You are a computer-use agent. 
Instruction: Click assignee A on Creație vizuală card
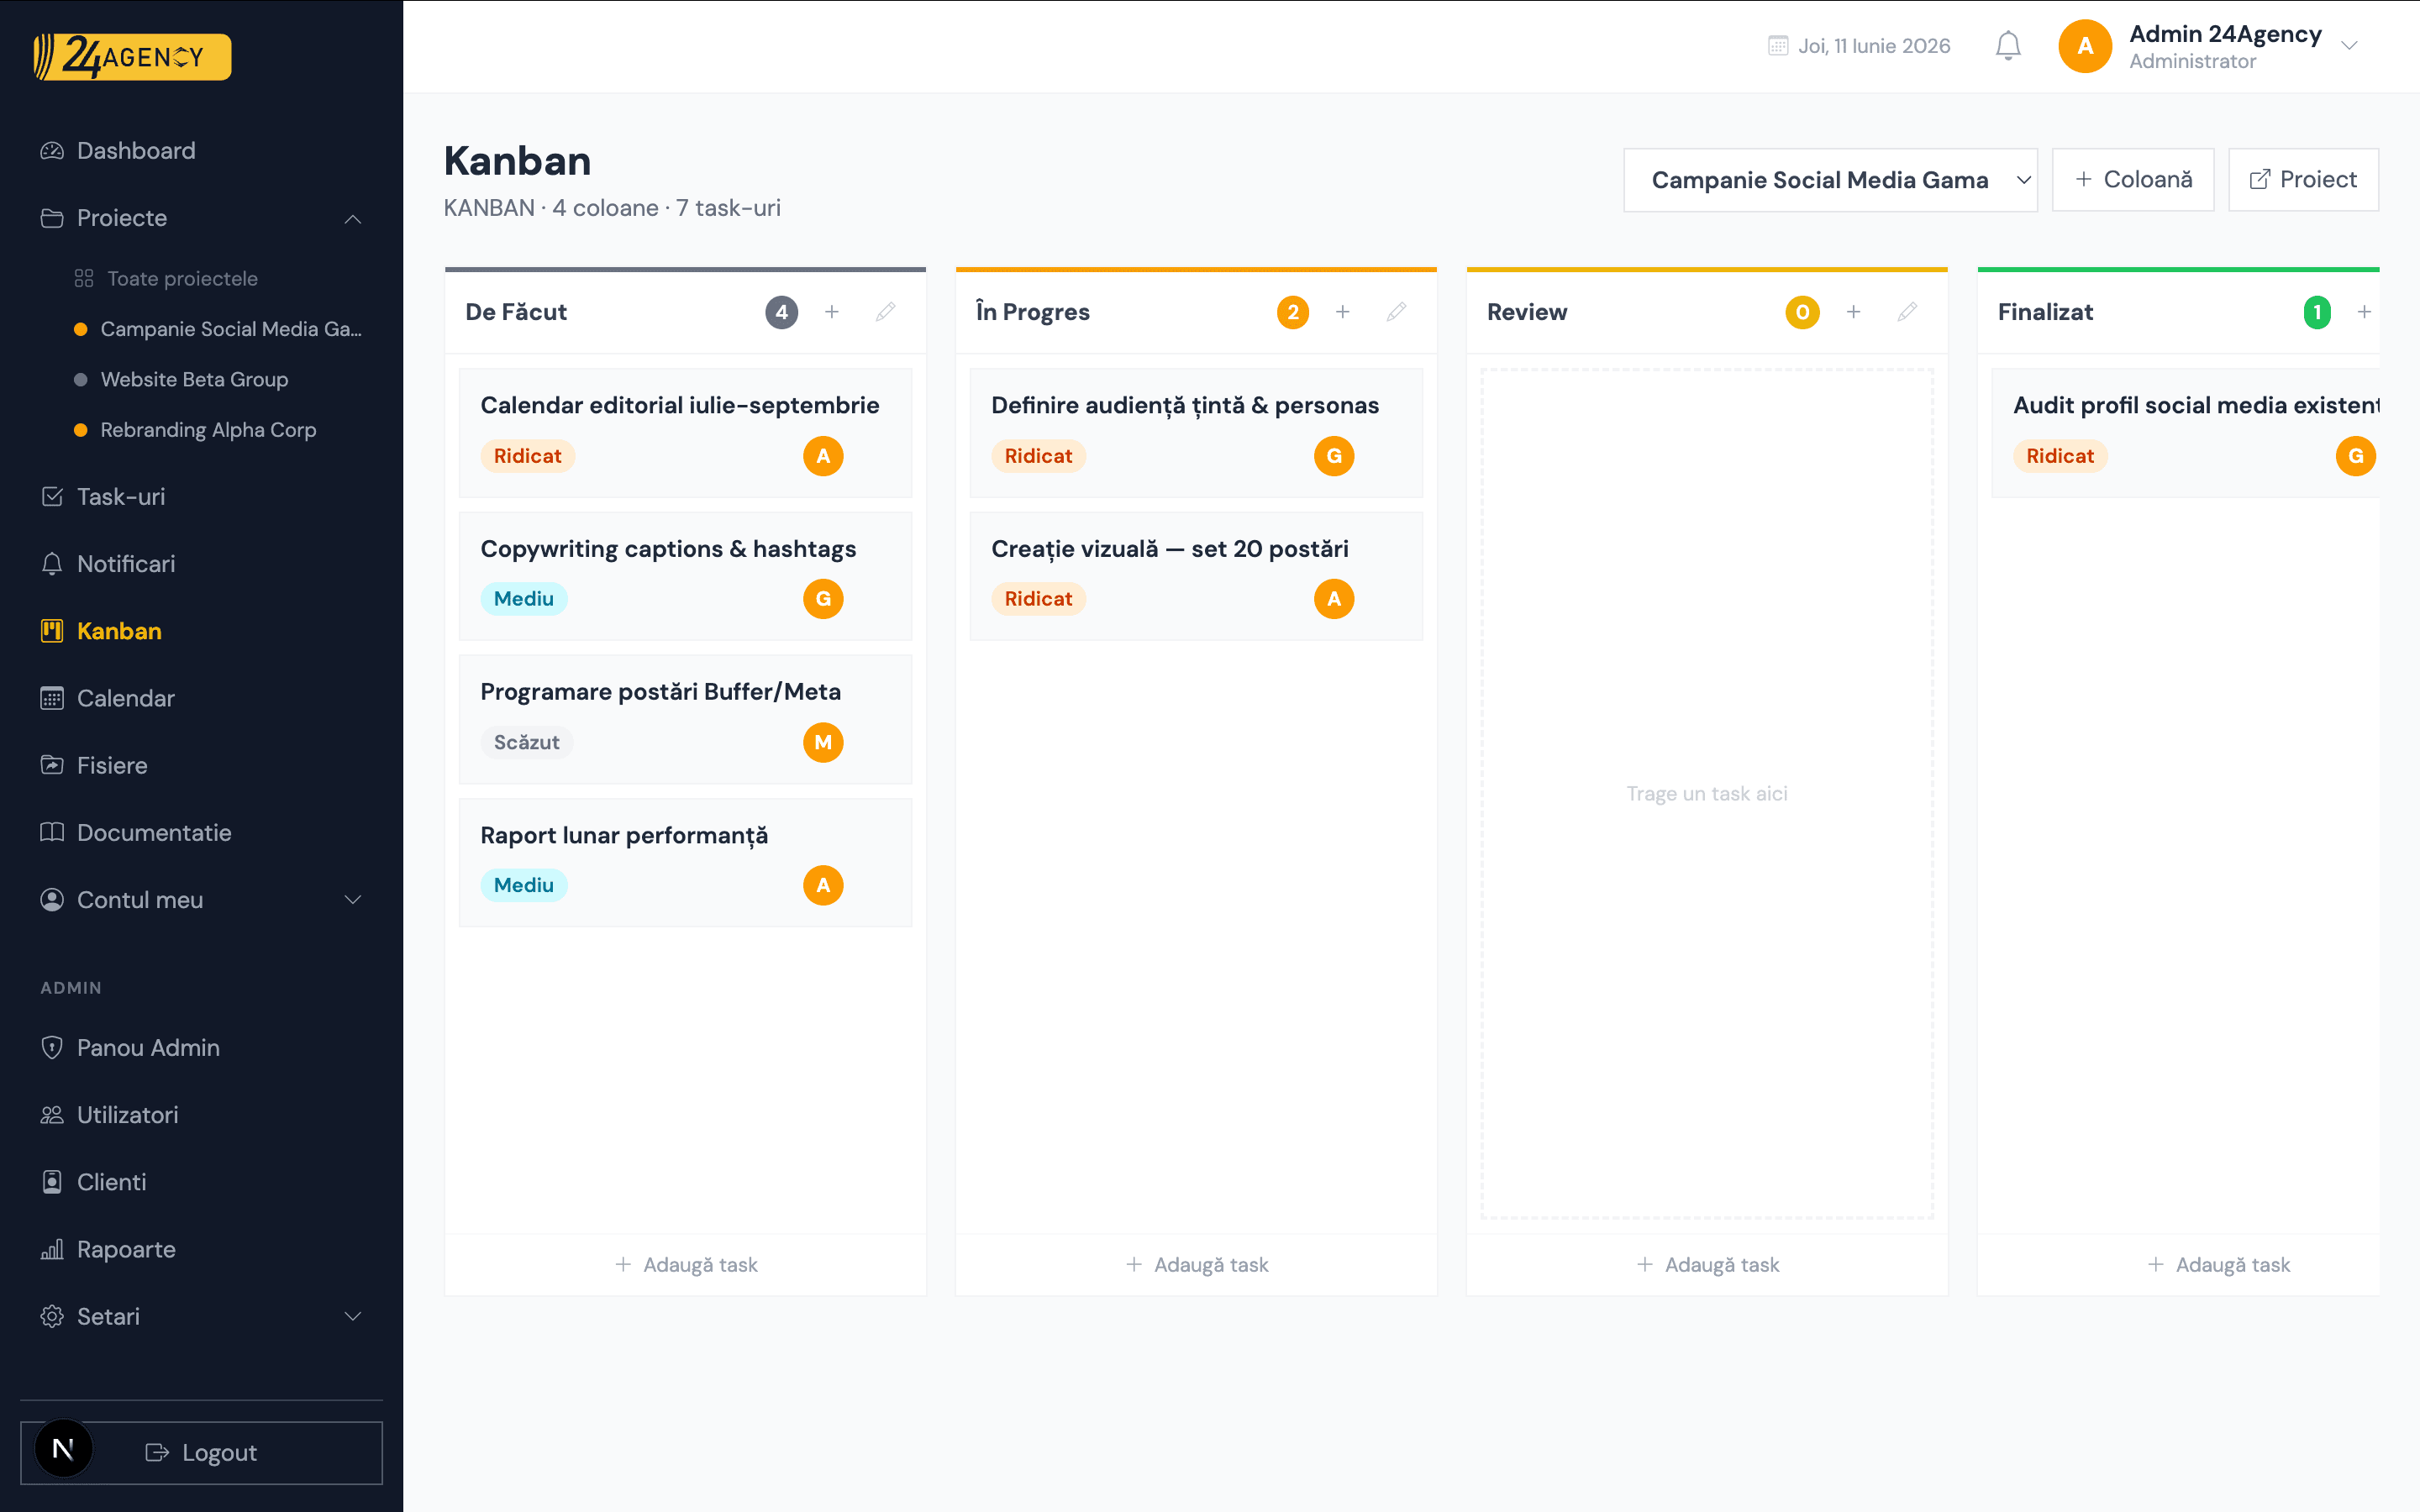pyautogui.click(x=1334, y=599)
